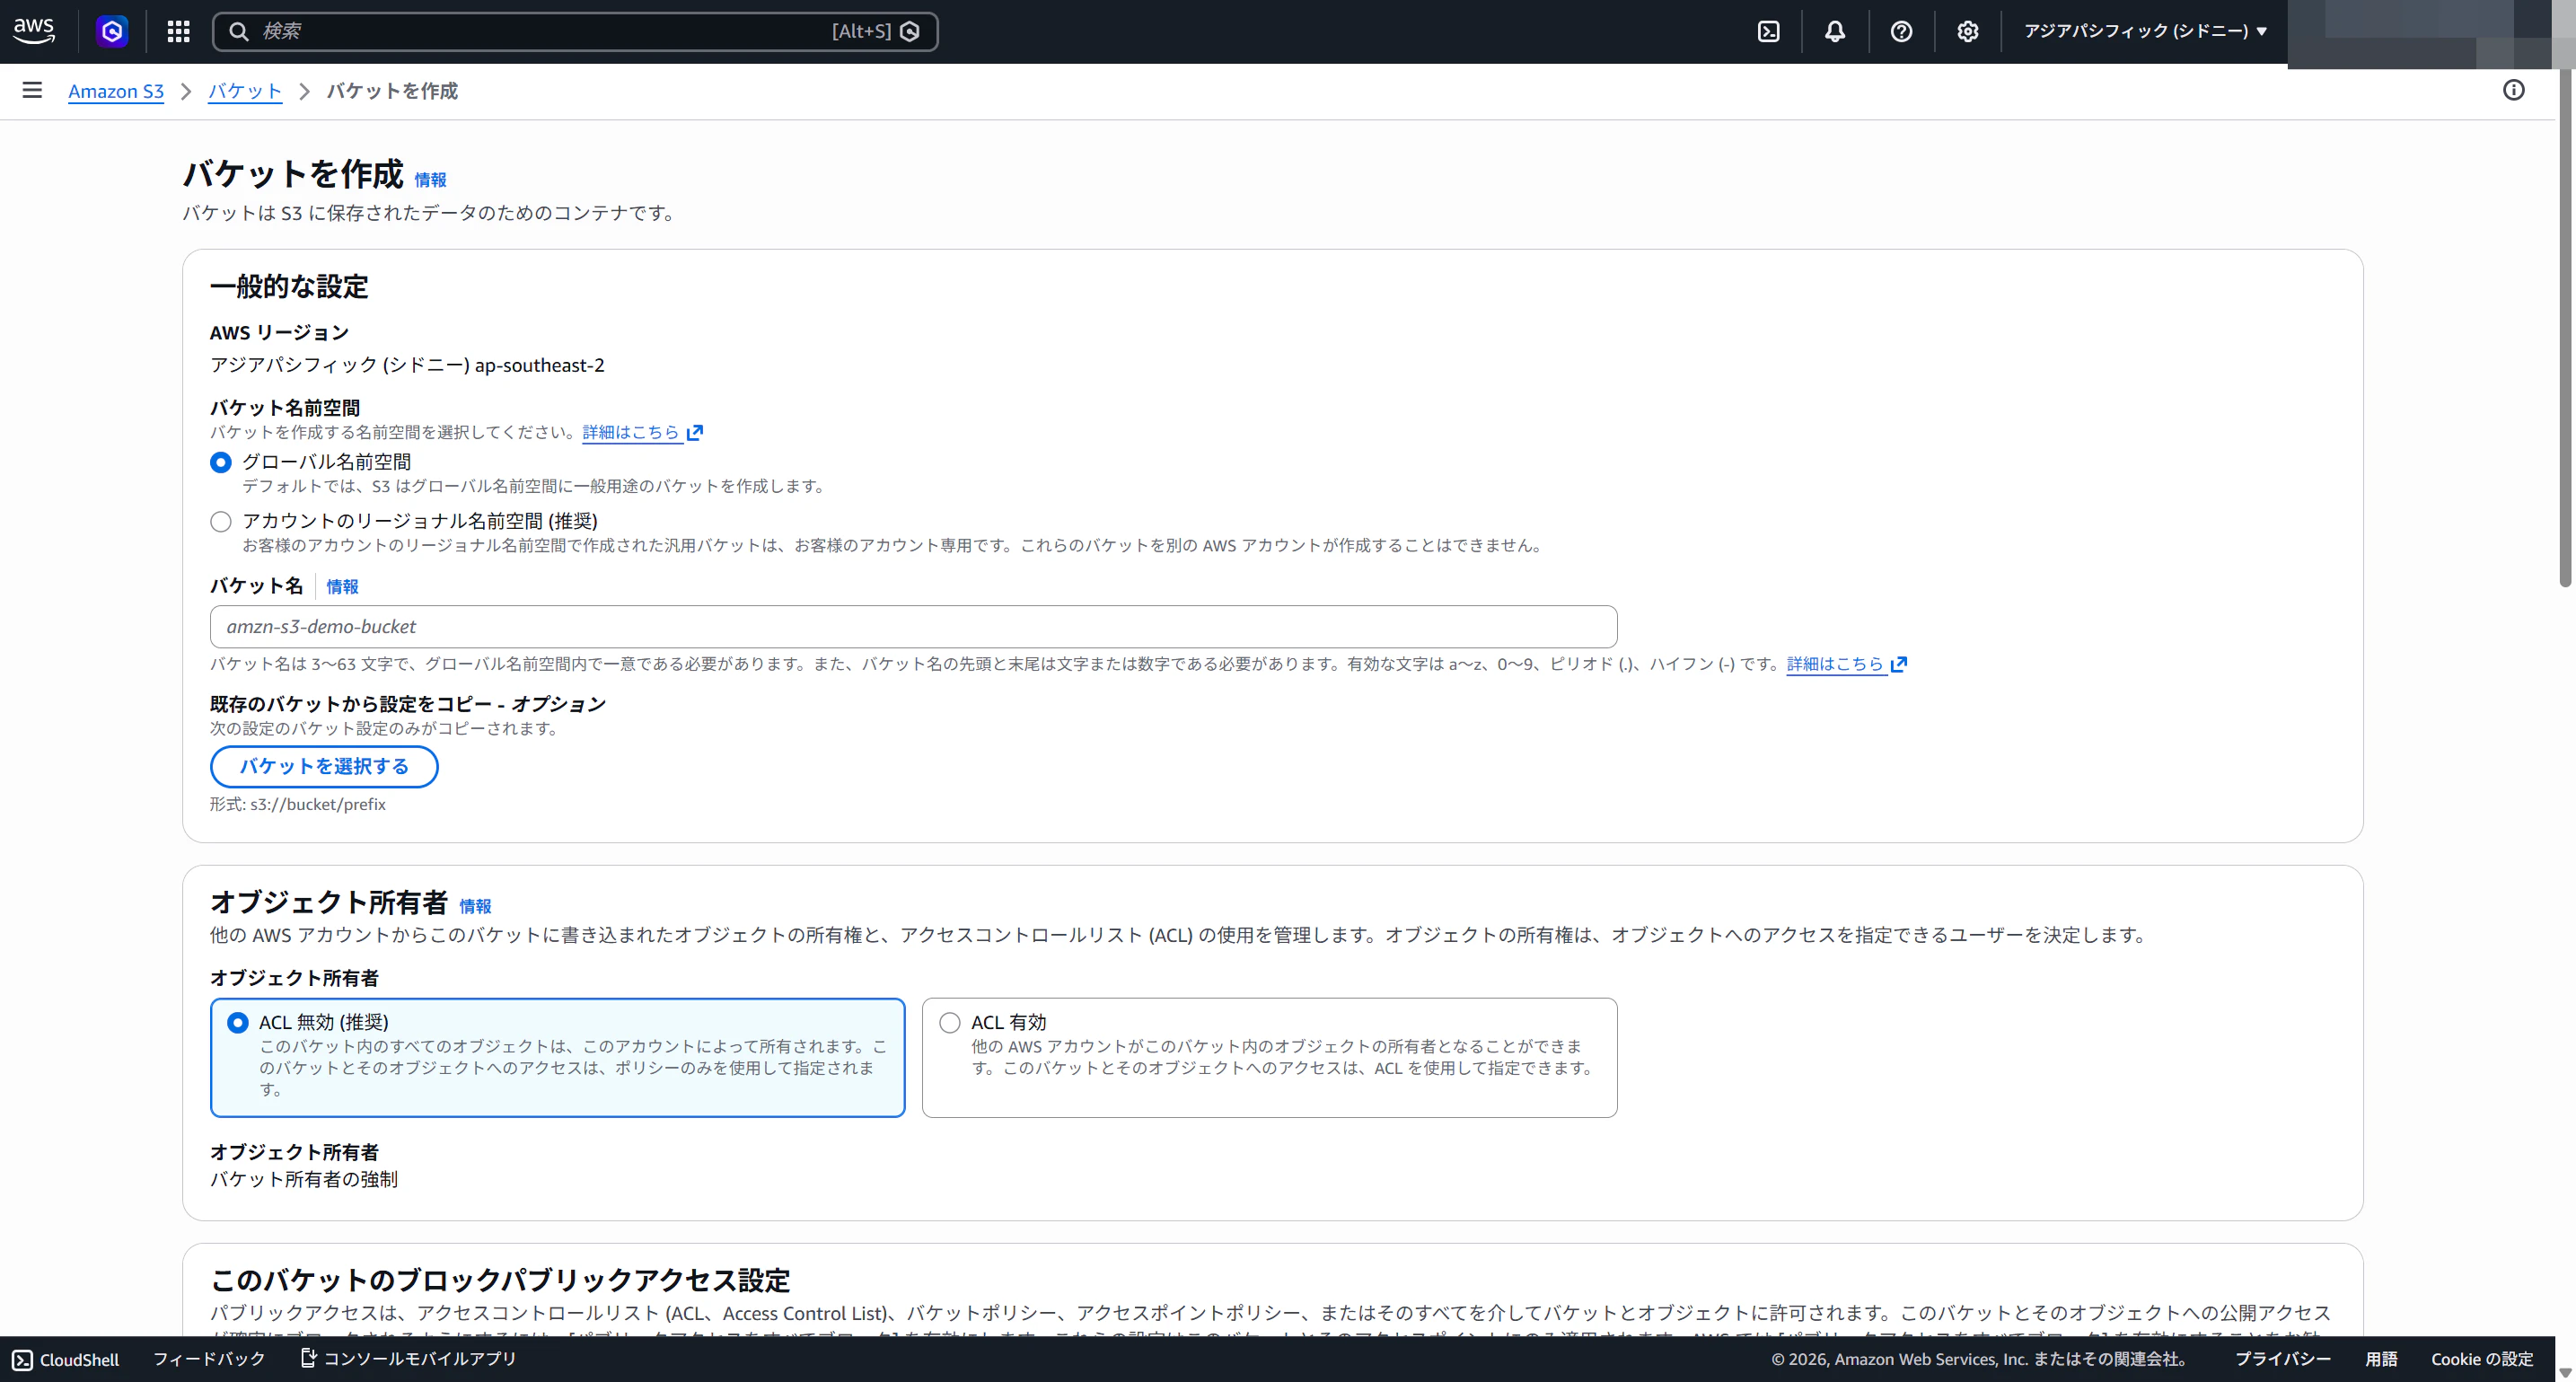Screen dimensions: 2576x1382
Task: Choose ACL 無効 (推奨) option
Action: pos(557,1057)
